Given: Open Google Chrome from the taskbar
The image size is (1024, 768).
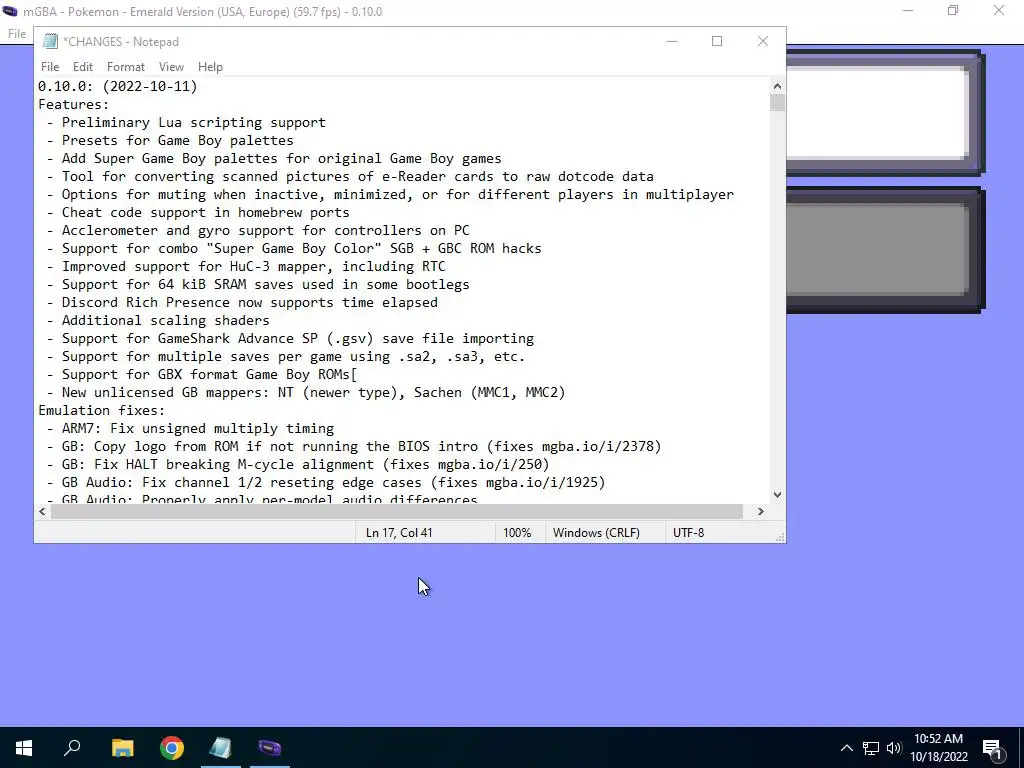Looking at the screenshot, I should pos(172,748).
